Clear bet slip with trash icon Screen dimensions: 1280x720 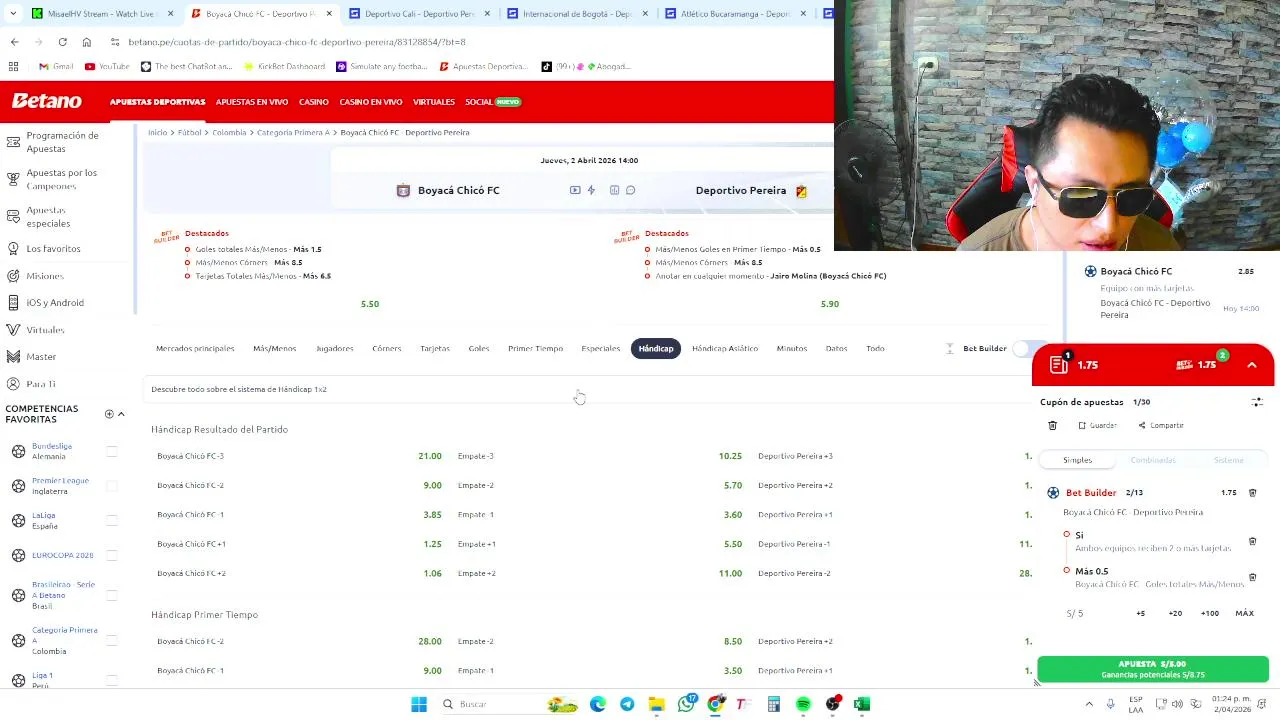(1052, 425)
